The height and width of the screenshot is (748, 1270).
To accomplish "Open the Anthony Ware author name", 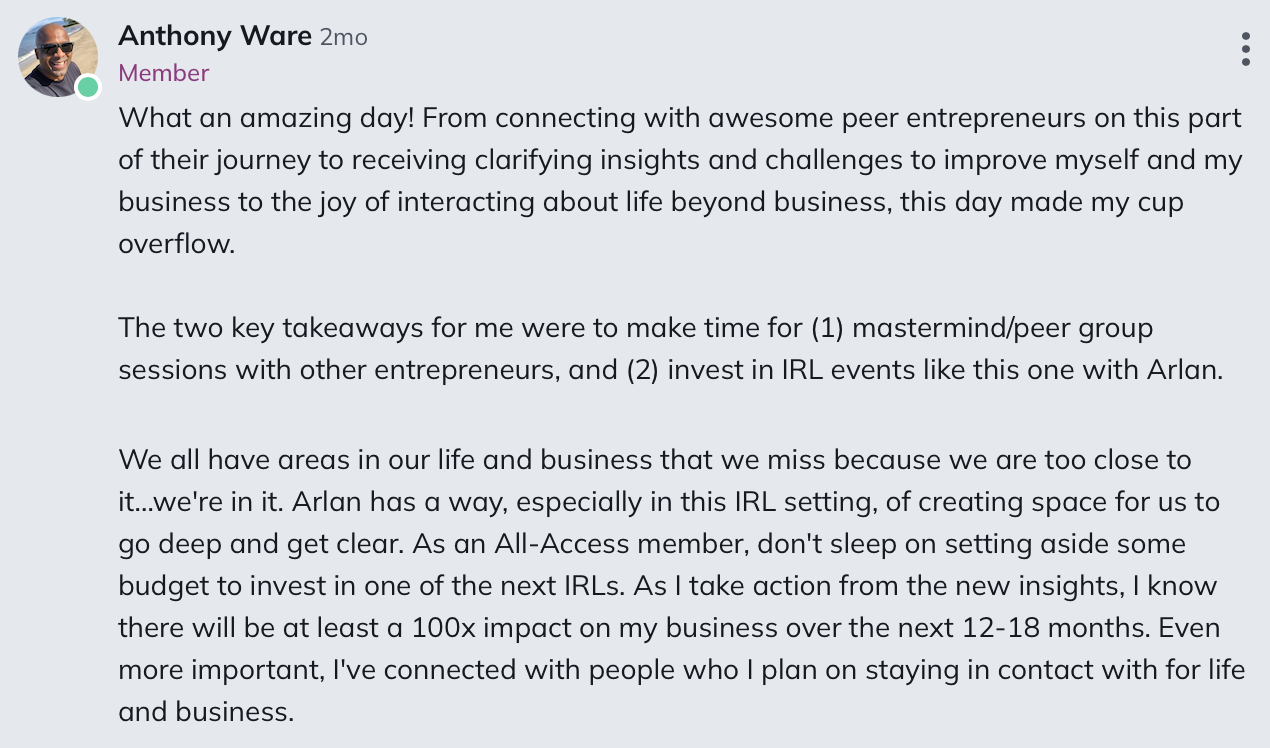I will (x=215, y=36).
